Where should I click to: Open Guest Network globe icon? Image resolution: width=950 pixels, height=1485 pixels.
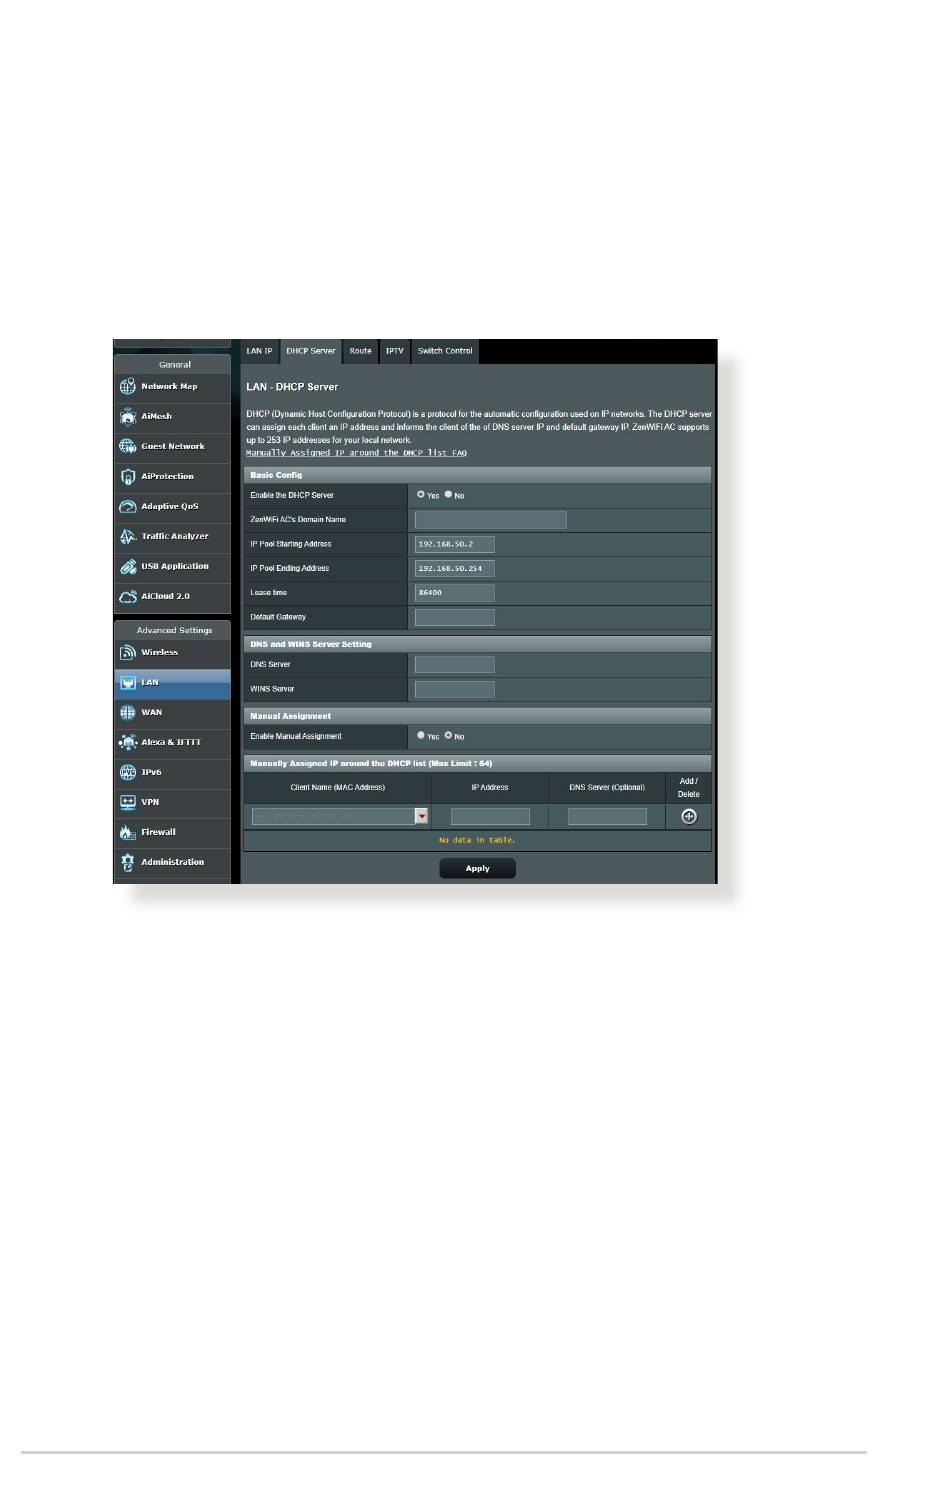(x=127, y=446)
